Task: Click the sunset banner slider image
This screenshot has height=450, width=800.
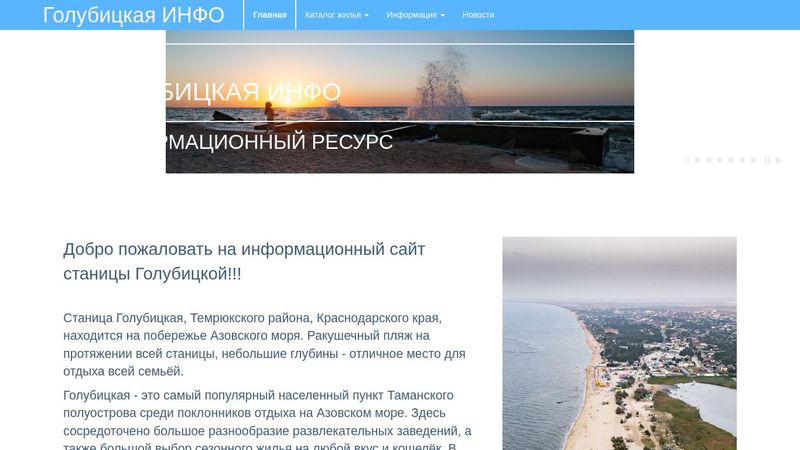Action: click(x=399, y=102)
